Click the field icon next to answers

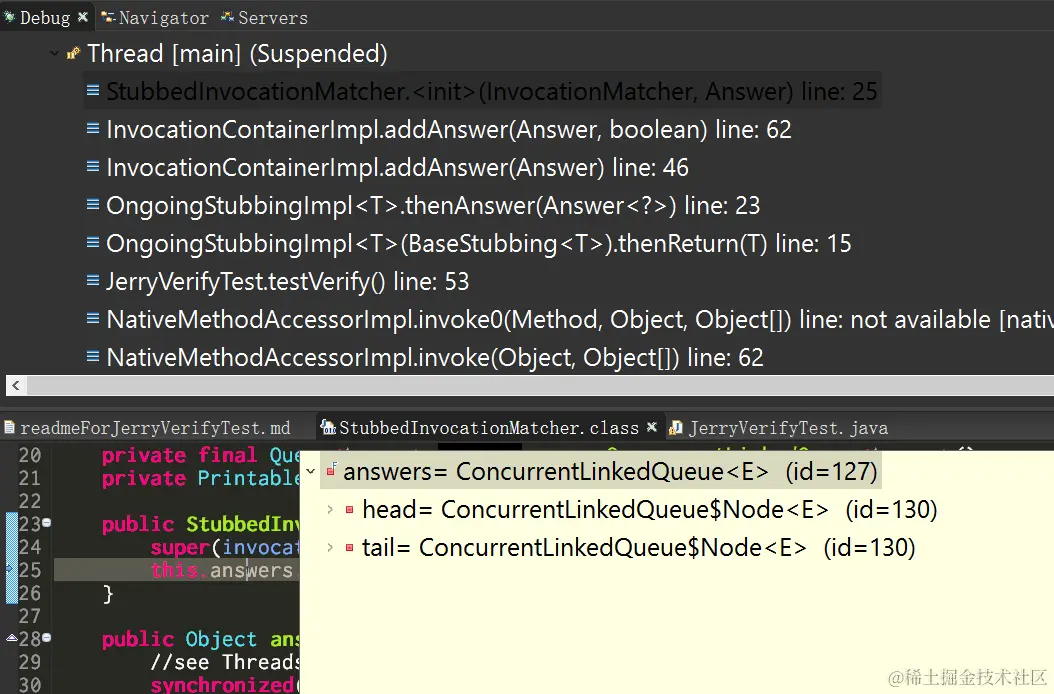[331, 470]
